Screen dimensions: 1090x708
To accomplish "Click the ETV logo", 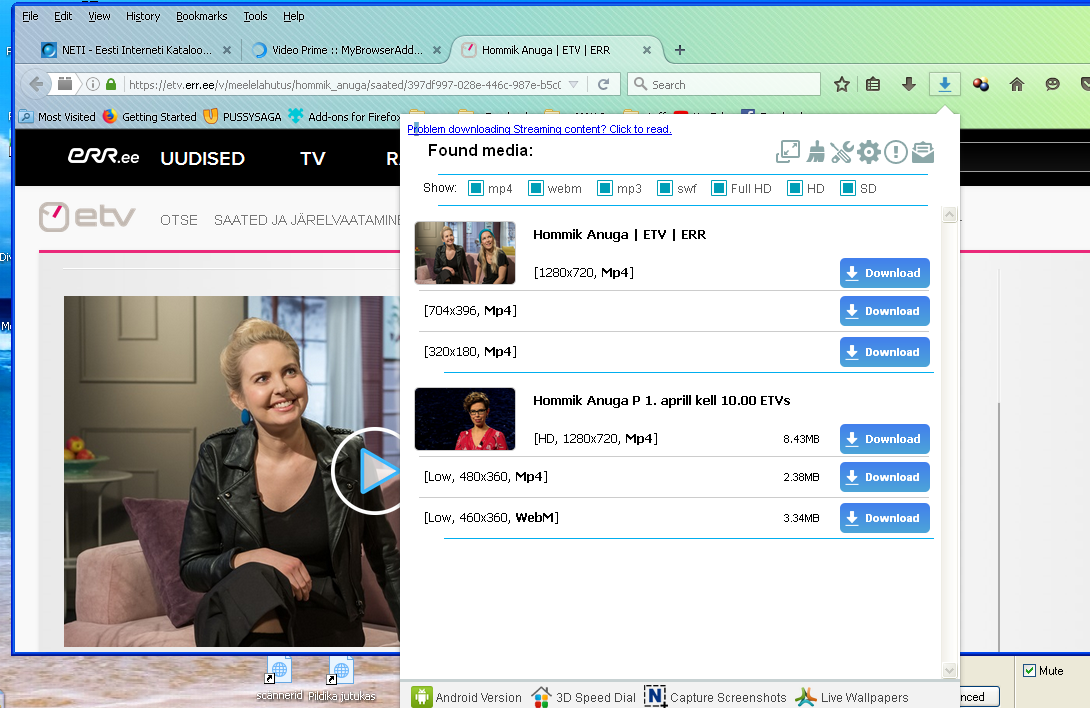I will coord(87,217).
